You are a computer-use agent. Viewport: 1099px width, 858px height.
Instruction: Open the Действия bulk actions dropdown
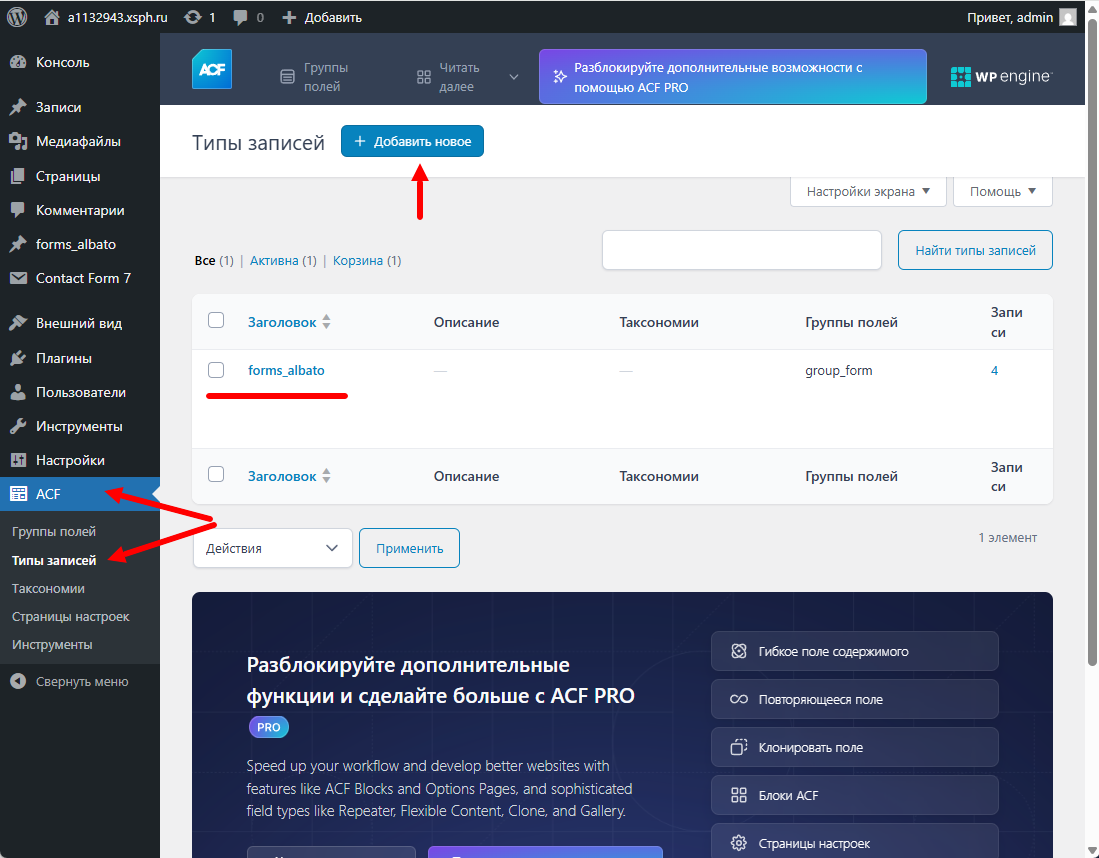click(x=272, y=548)
